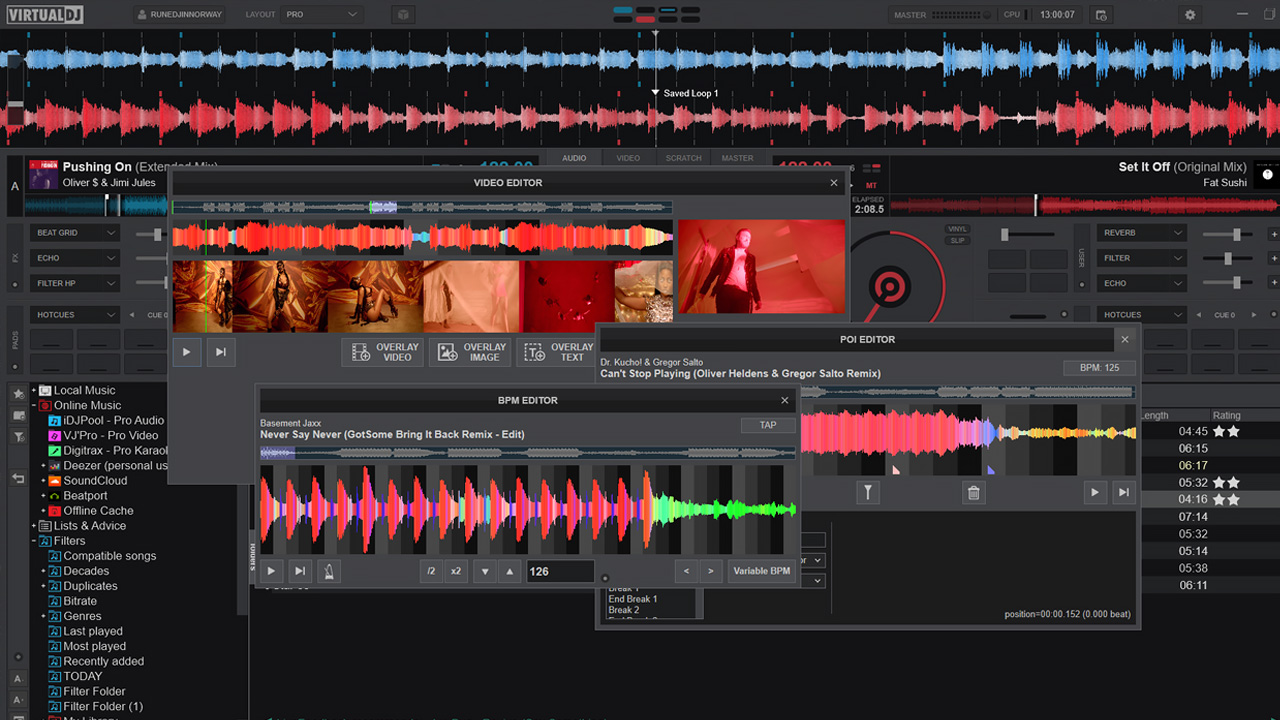Click the x2 double-tempo icon in BPM Editor
The width and height of the screenshot is (1280, 720).
456,571
